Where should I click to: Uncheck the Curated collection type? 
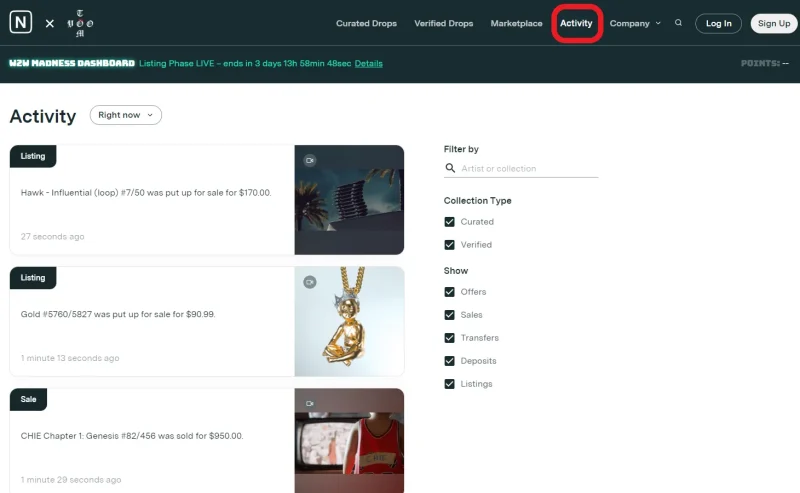450,222
